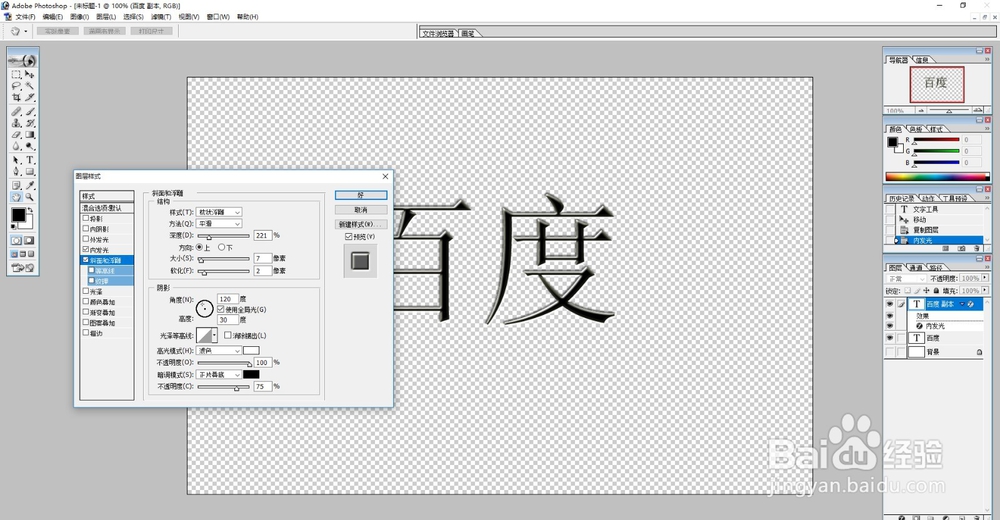This screenshot has width=1000, height=520.
Task: Open the 暗调模式(S) dropdown
Action: 219,375
